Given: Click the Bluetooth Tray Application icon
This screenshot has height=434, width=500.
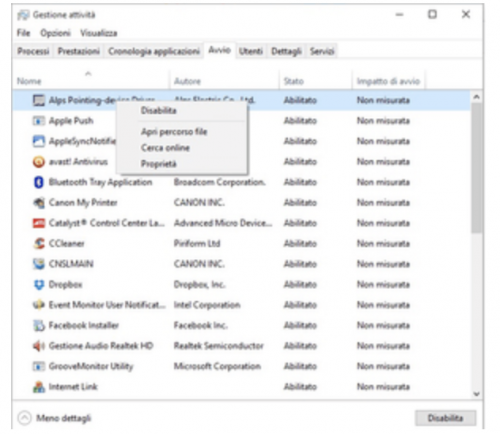Looking at the screenshot, I should [39, 182].
